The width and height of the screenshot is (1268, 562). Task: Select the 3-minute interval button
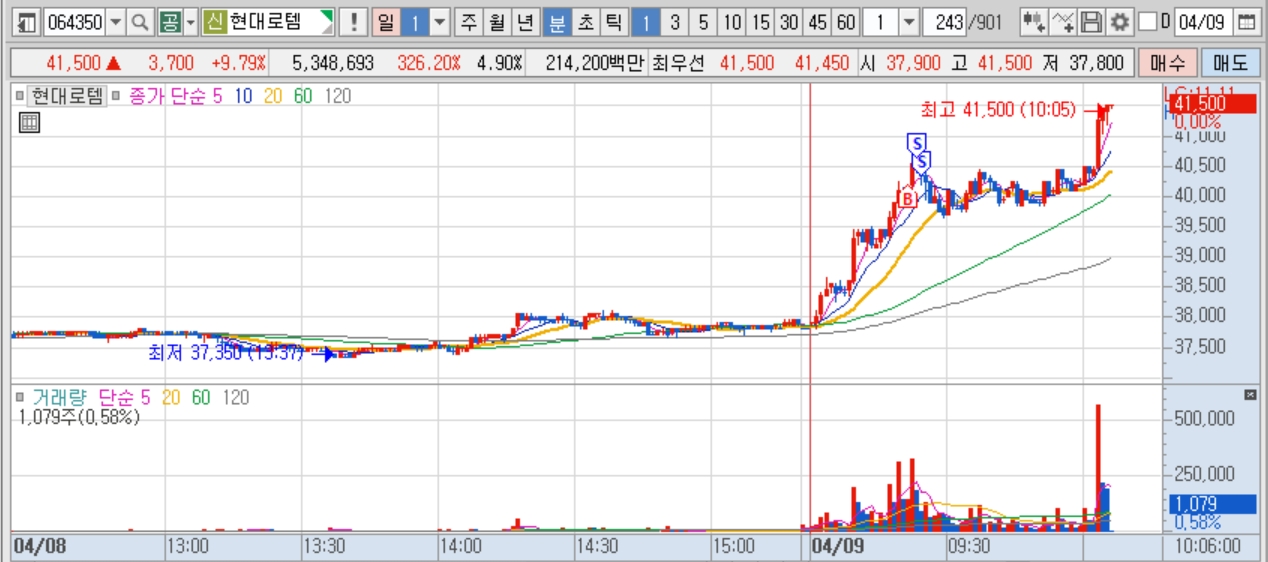point(676,21)
